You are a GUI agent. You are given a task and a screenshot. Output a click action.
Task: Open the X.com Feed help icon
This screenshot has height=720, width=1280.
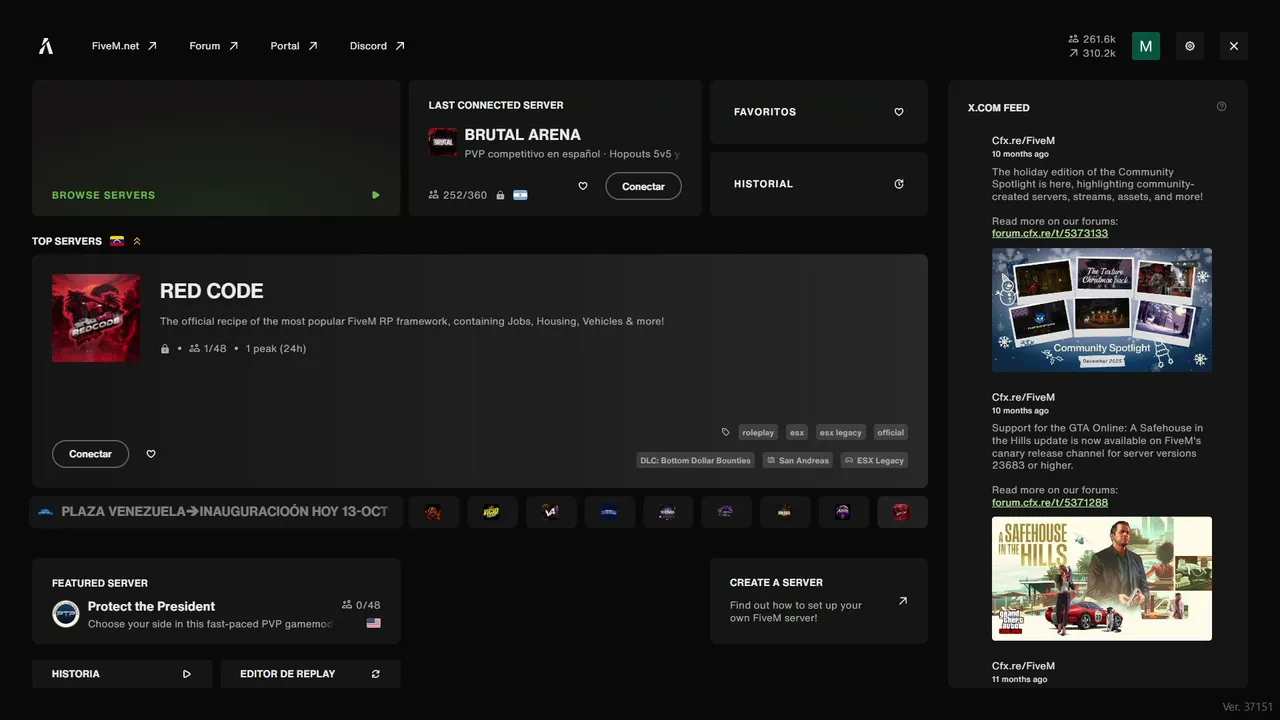point(1221,107)
